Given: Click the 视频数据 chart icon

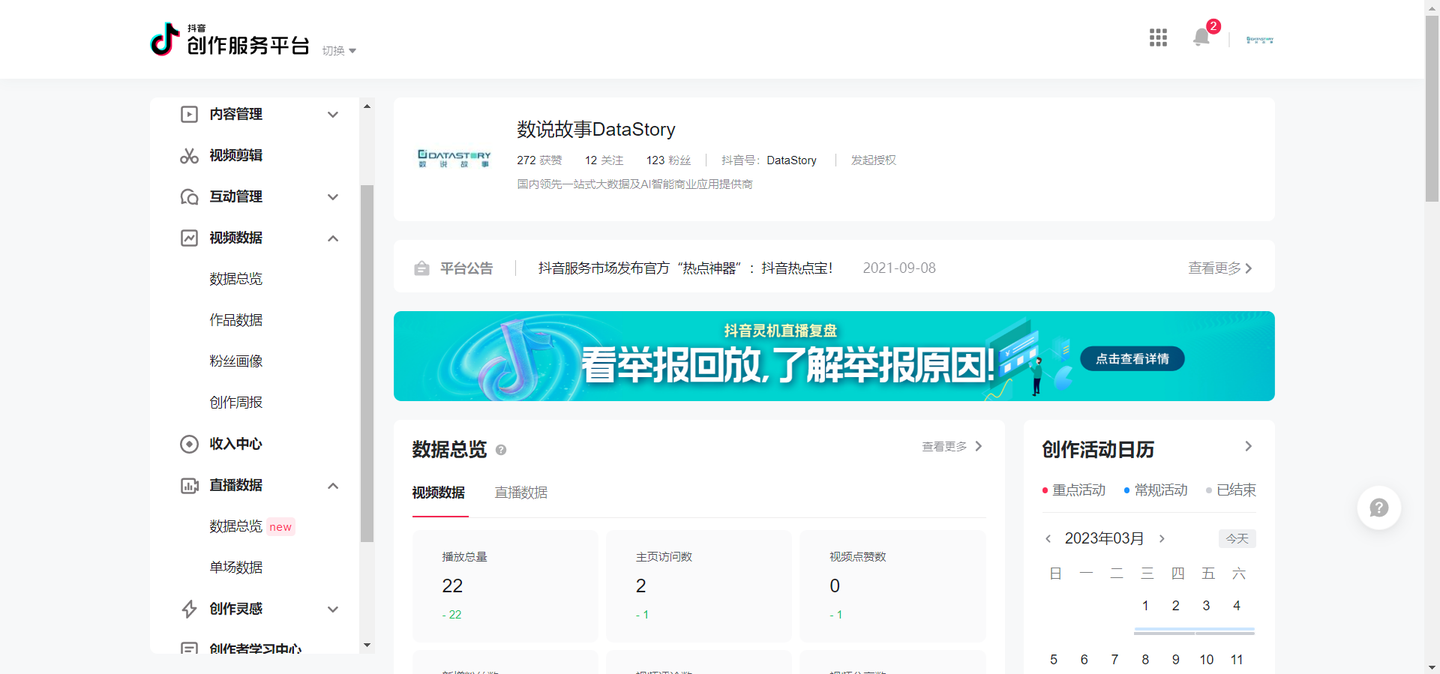Looking at the screenshot, I should point(189,238).
